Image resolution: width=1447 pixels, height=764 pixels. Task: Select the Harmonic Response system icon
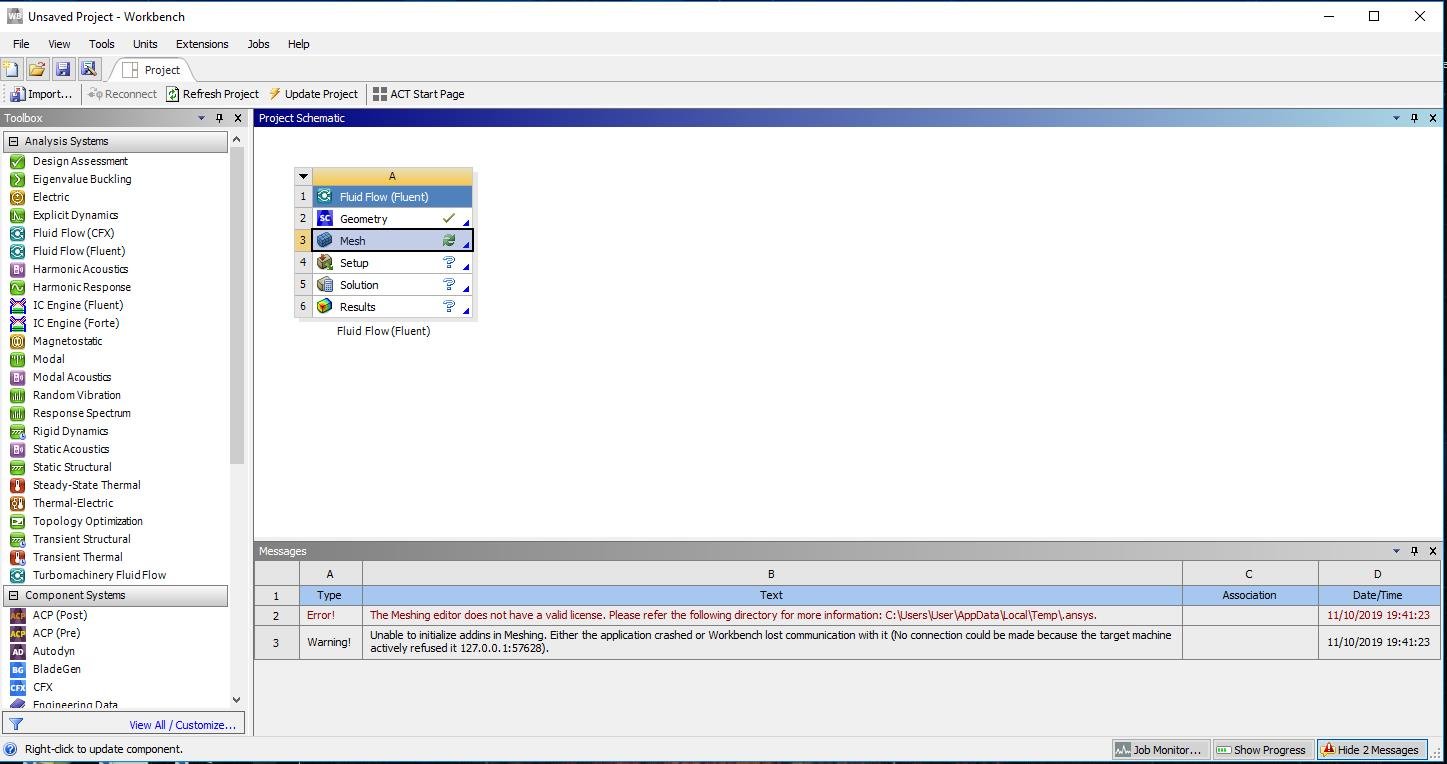tap(17, 287)
